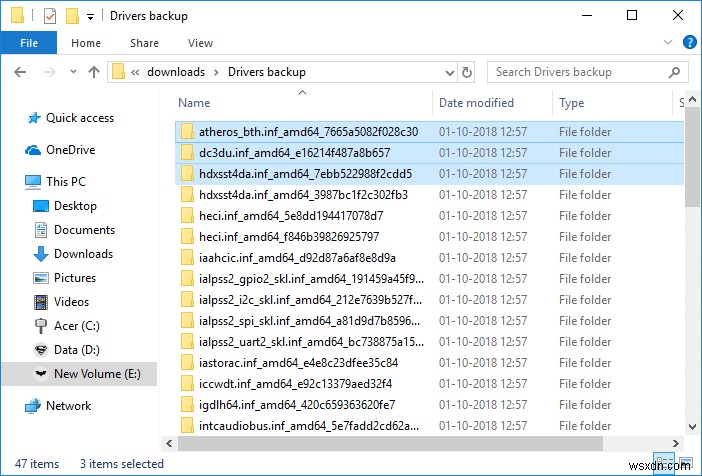Open the Customize Quick Access Toolbar dropdown
Viewport: 702px width, 476px height.
[90, 17]
